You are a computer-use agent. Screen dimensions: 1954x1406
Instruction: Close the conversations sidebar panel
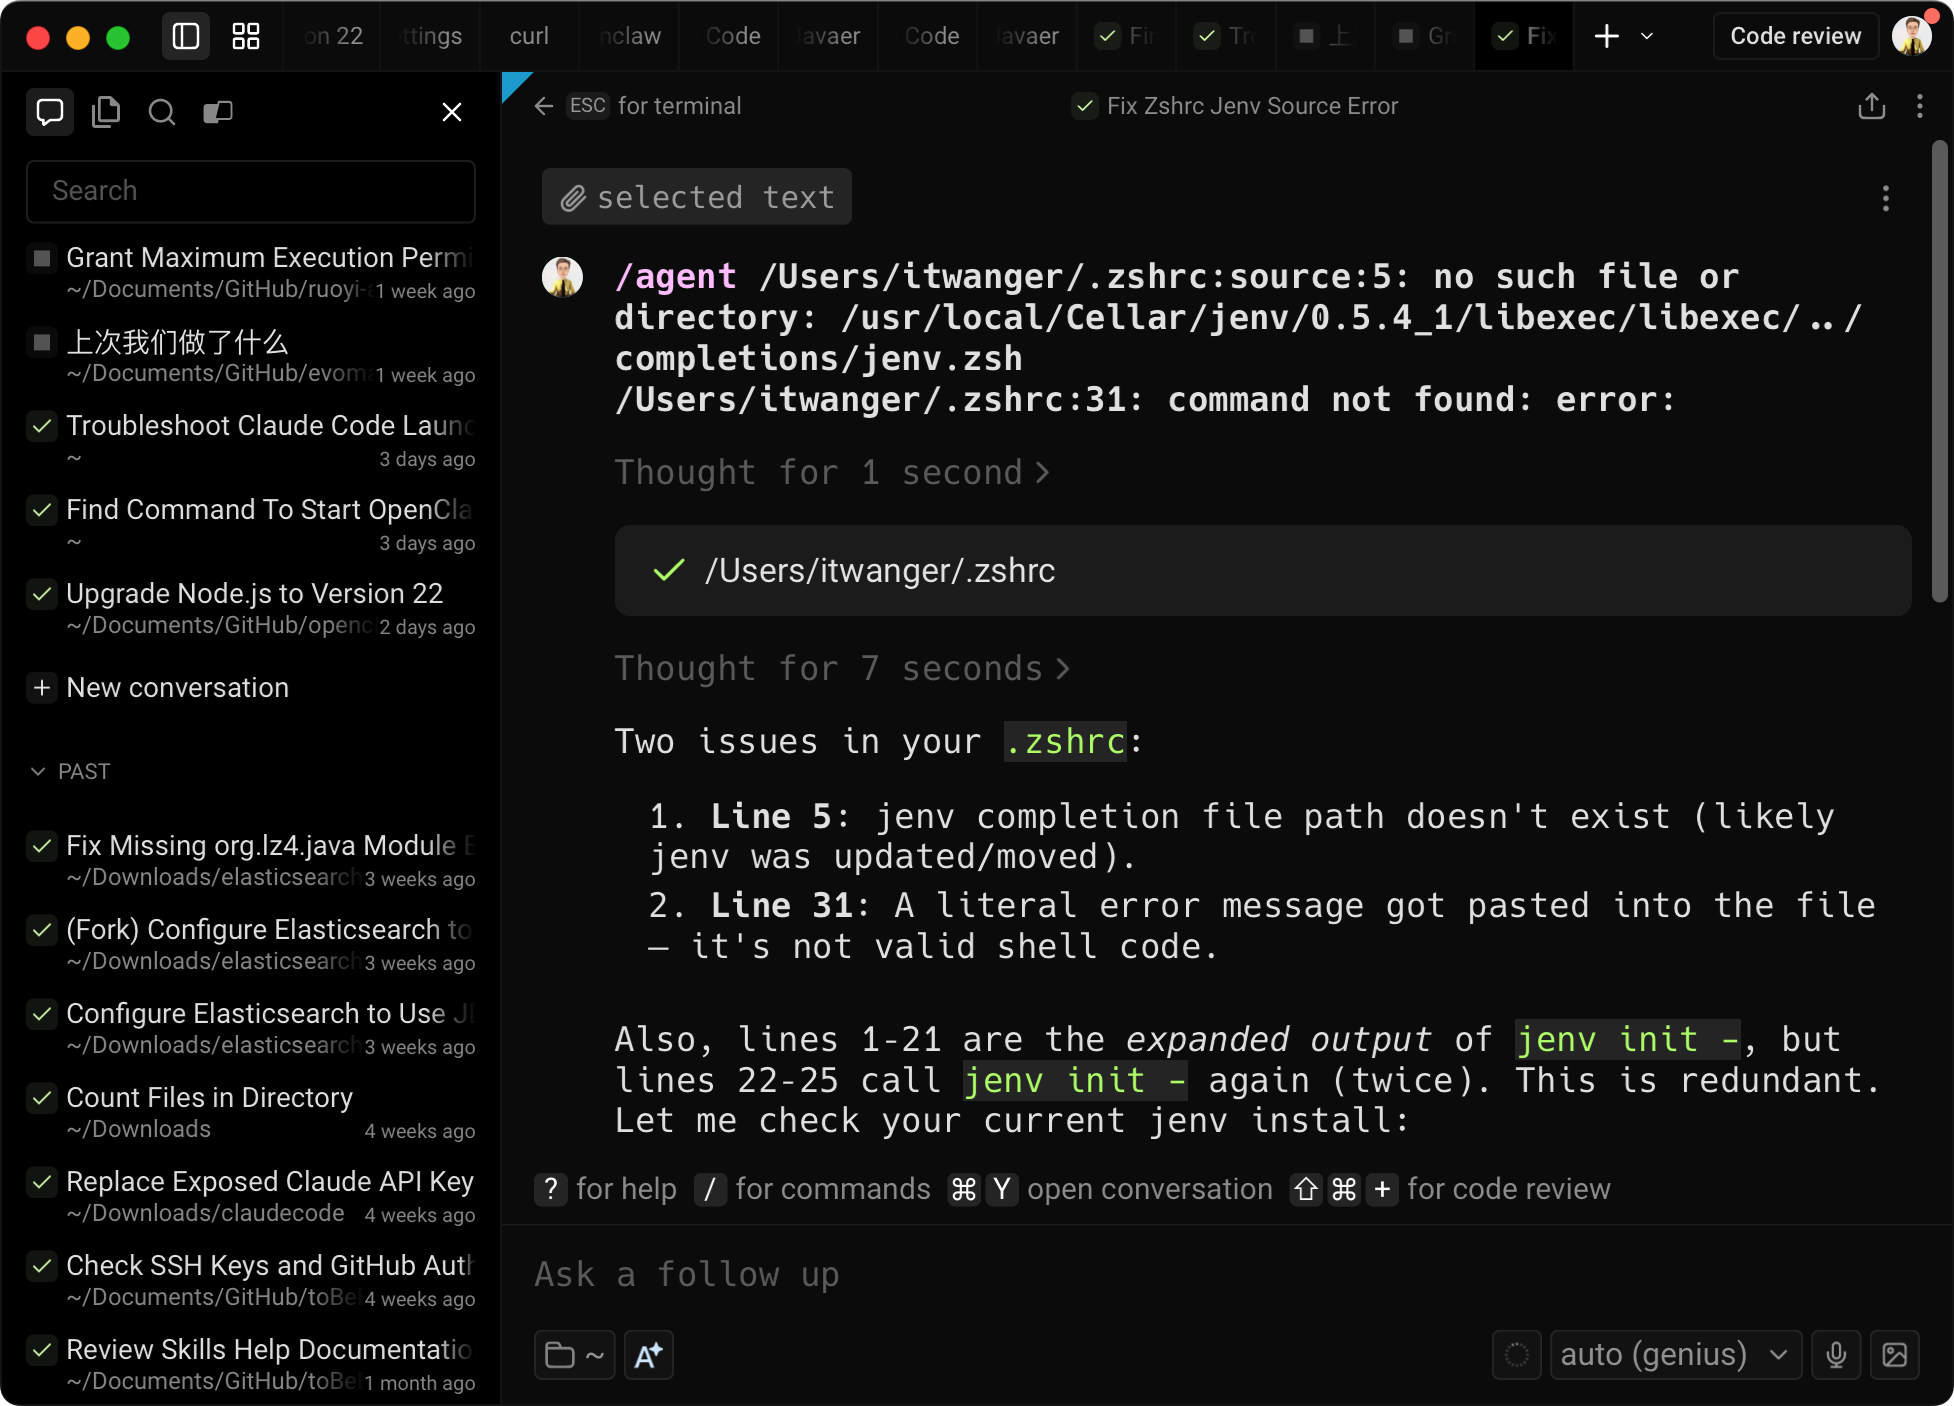[x=452, y=112]
